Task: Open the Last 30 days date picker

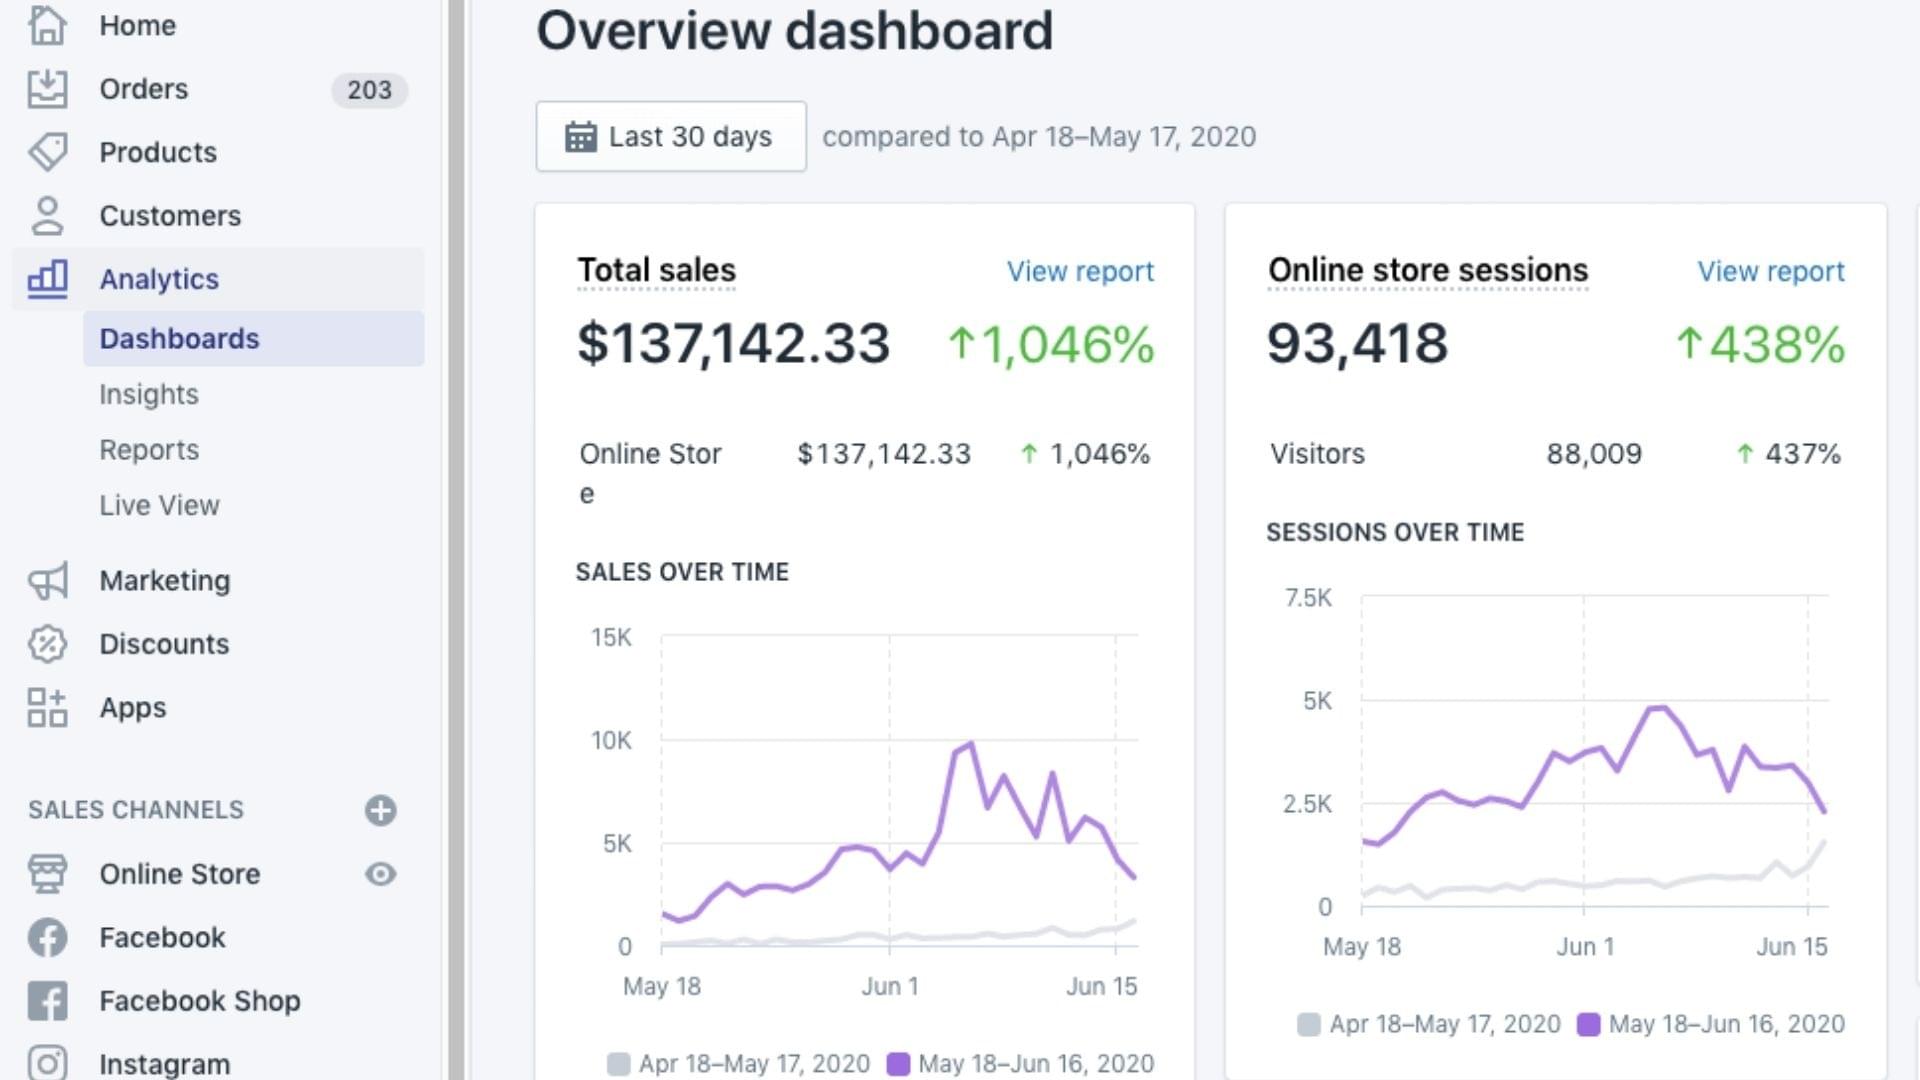Action: click(671, 136)
